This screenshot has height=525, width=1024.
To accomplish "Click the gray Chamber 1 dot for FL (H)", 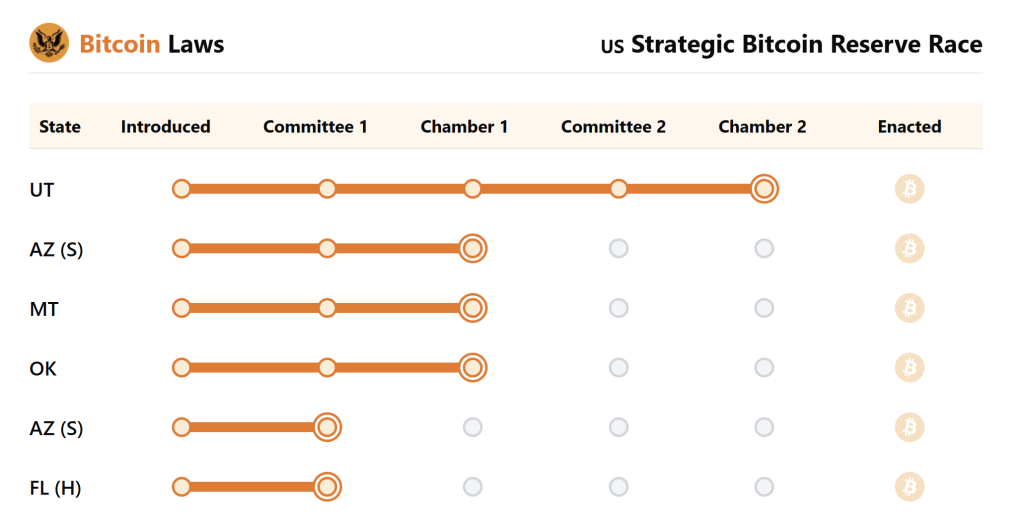I will pyautogui.click(x=473, y=487).
